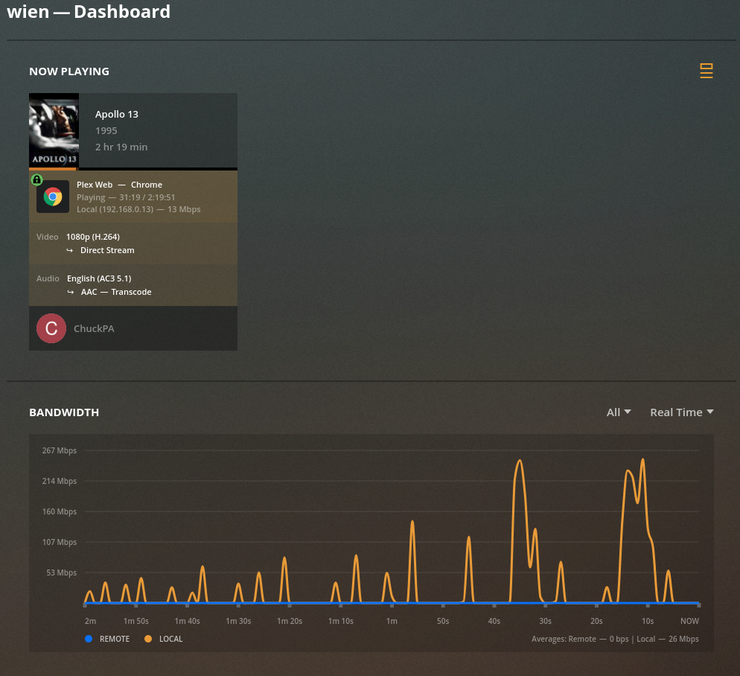Click the NOW PLAYING section heading
740x676 pixels.
[x=69, y=71]
